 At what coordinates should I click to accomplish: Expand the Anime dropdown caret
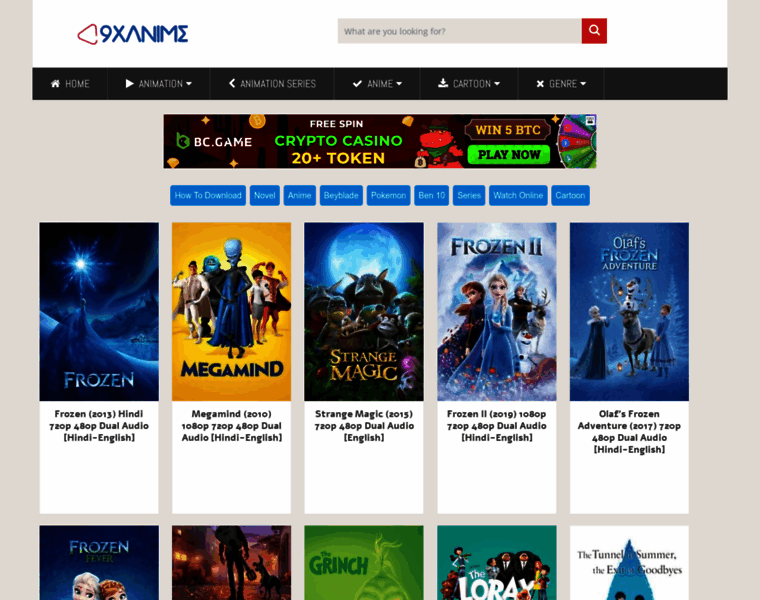click(x=399, y=84)
